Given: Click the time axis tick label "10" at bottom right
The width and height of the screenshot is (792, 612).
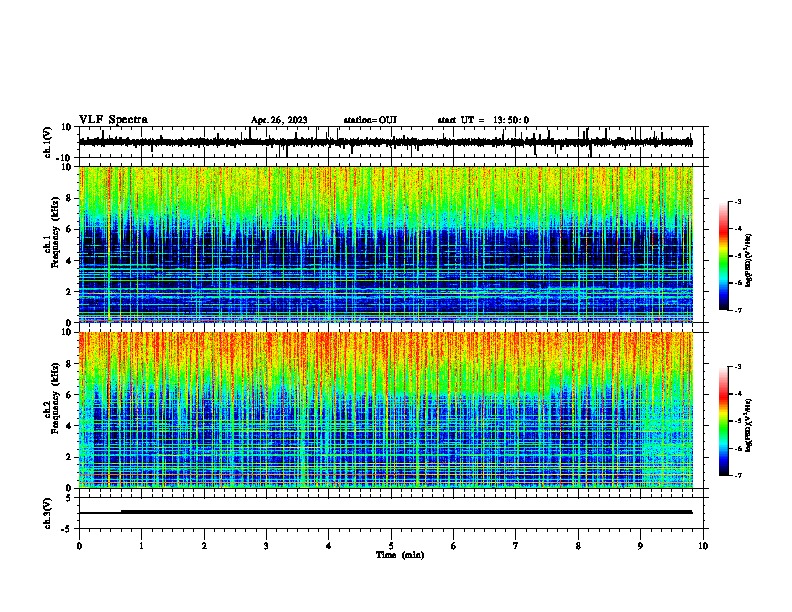Looking at the screenshot, I should pos(703,546).
